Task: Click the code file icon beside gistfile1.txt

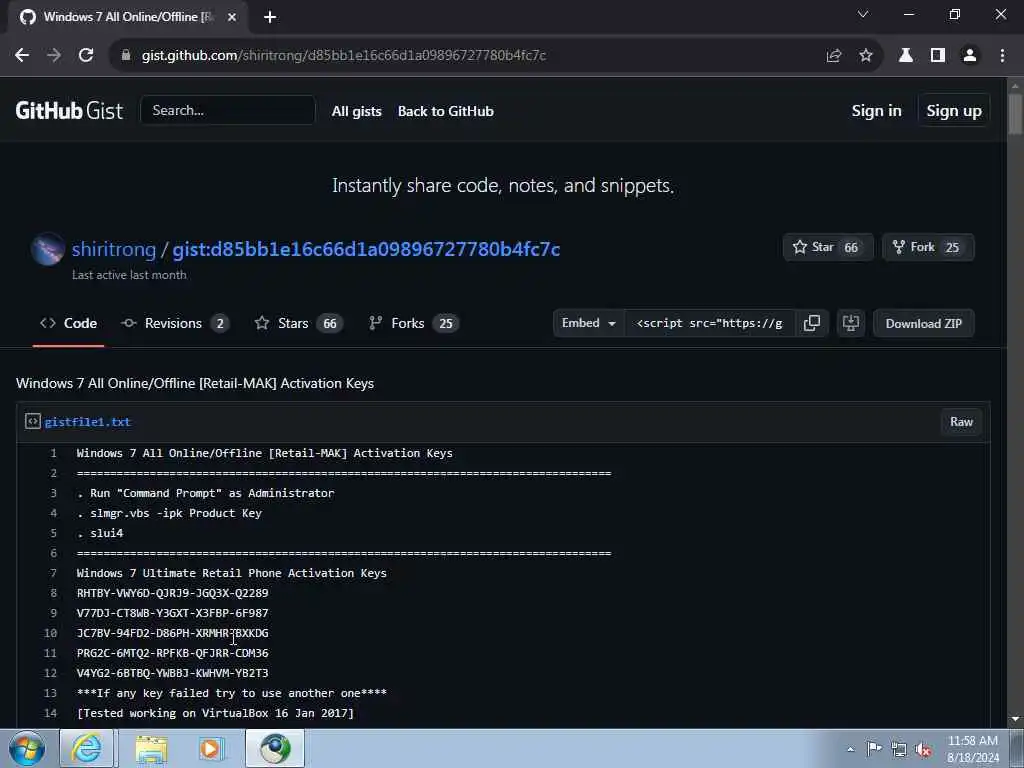Action: 33,421
